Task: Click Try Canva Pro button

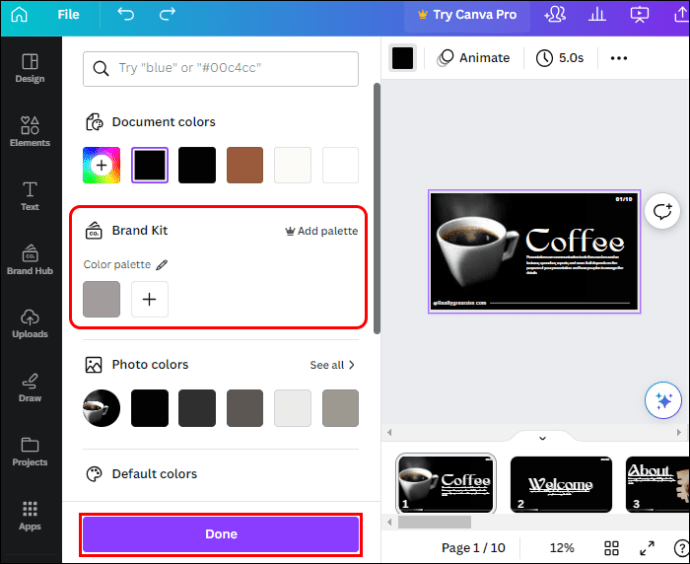Action: [x=467, y=15]
